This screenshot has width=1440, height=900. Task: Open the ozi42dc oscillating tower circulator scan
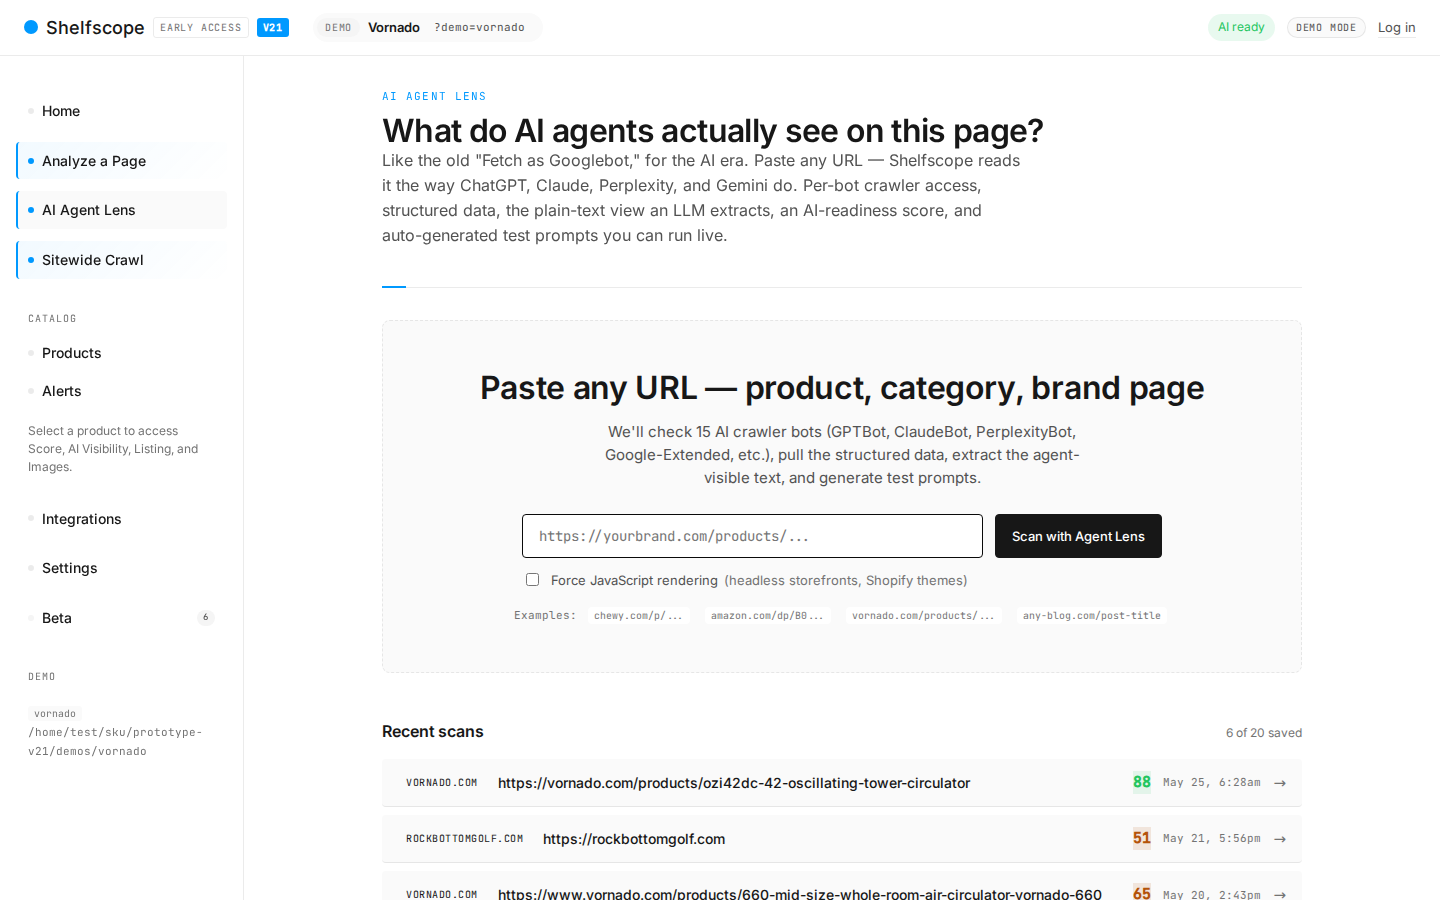(x=842, y=783)
